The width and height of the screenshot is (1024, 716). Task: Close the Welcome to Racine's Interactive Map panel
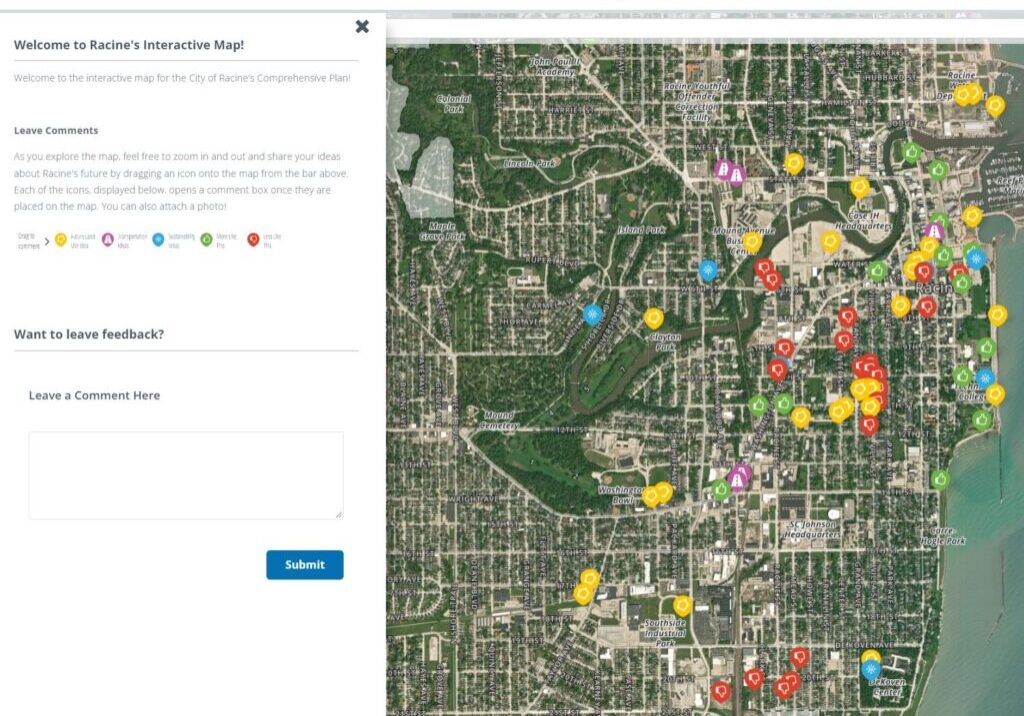click(362, 27)
